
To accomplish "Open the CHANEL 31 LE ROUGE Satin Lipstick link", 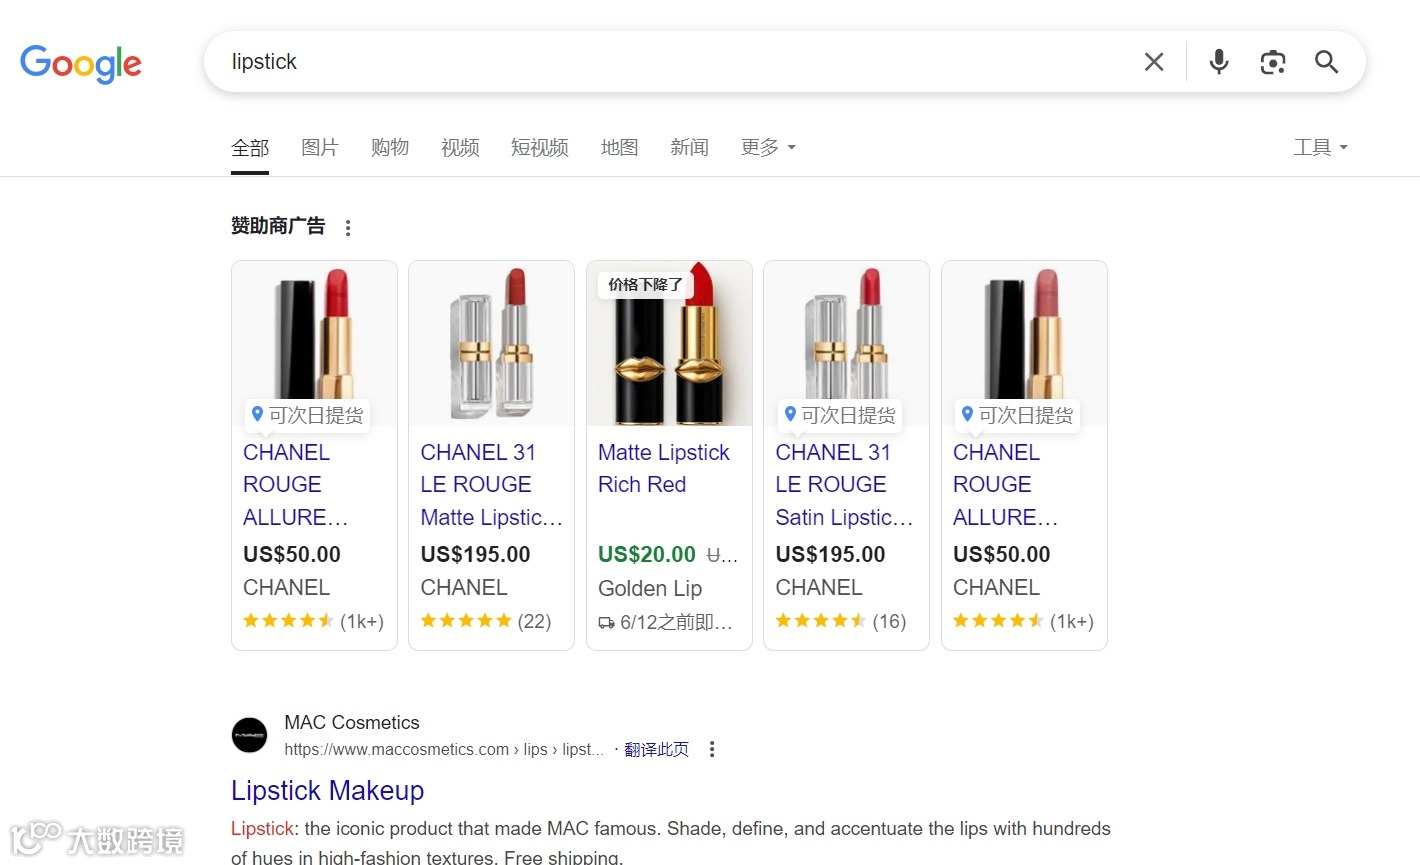I will coord(845,485).
